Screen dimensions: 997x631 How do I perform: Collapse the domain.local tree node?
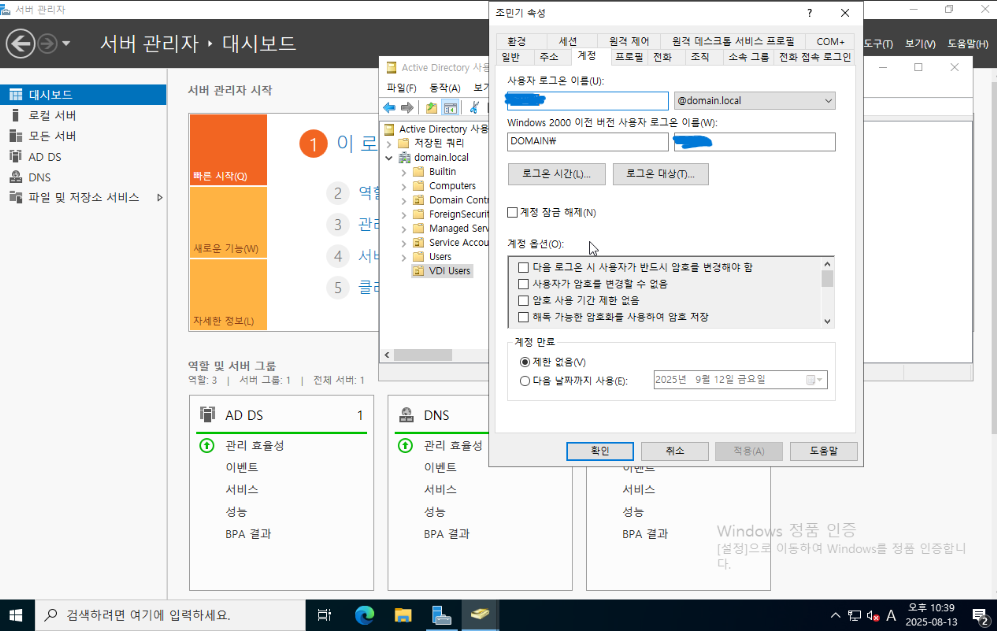390,158
